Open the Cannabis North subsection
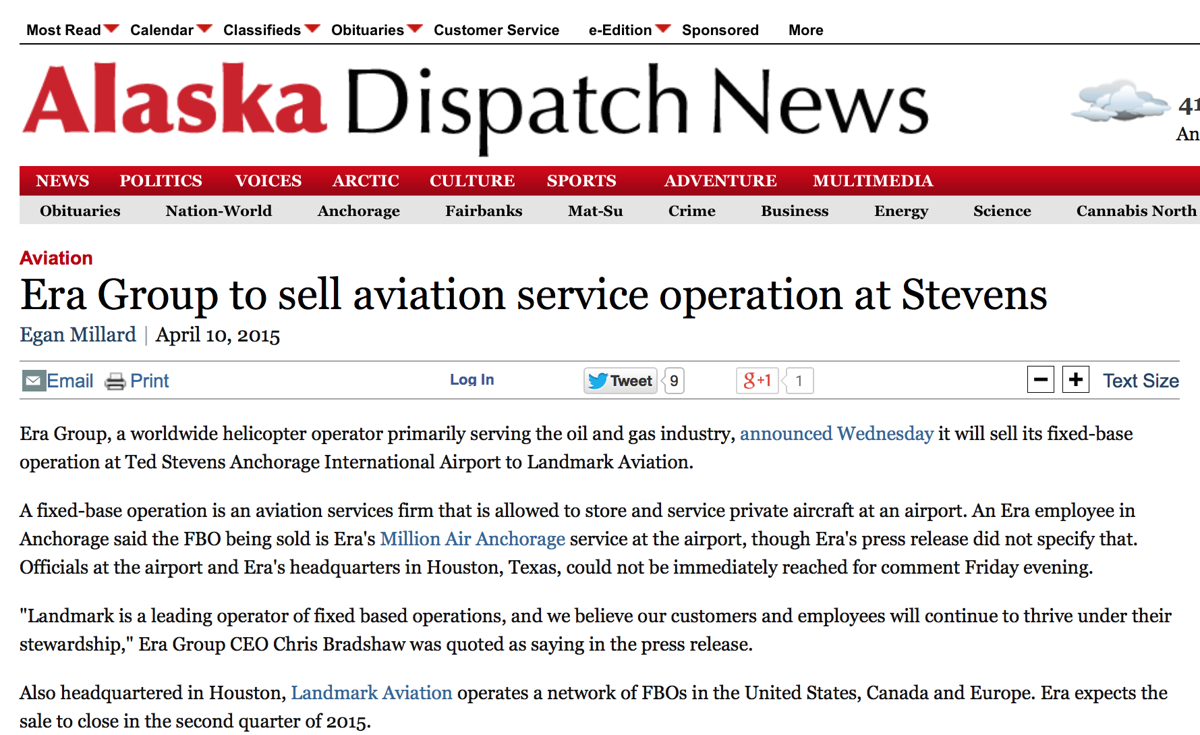Viewport: 1200px width, 735px height. (1136, 211)
